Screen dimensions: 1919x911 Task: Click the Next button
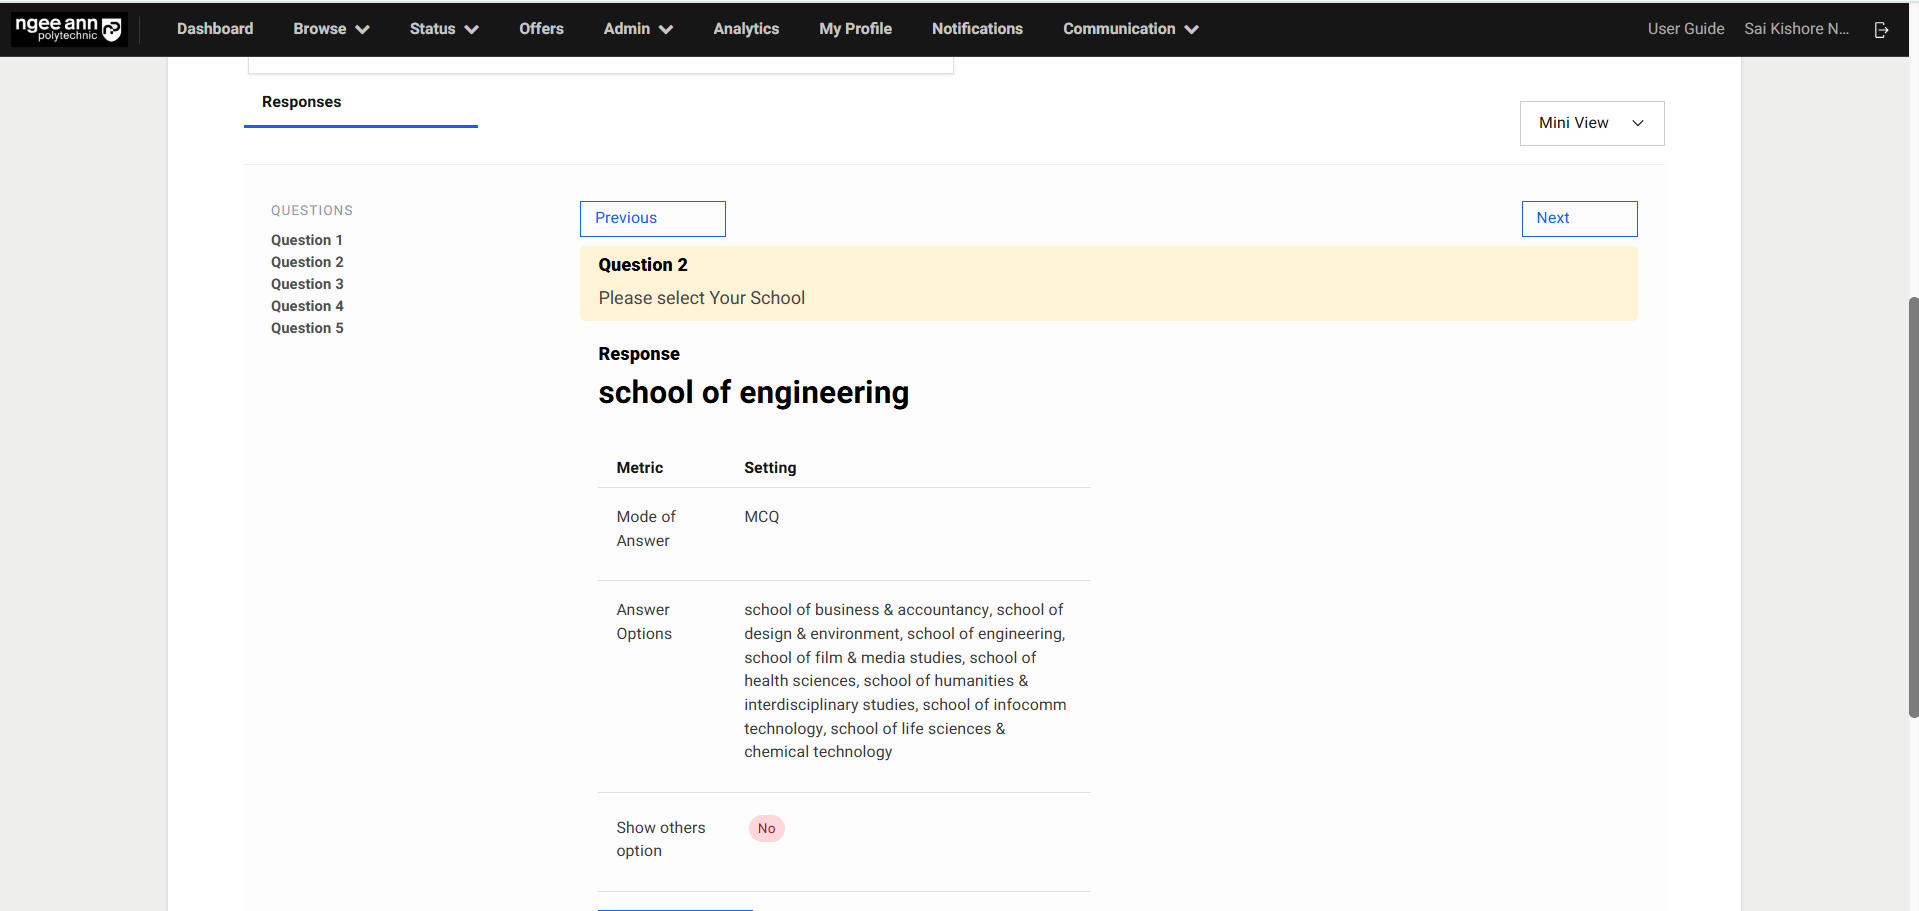[x=1578, y=219]
